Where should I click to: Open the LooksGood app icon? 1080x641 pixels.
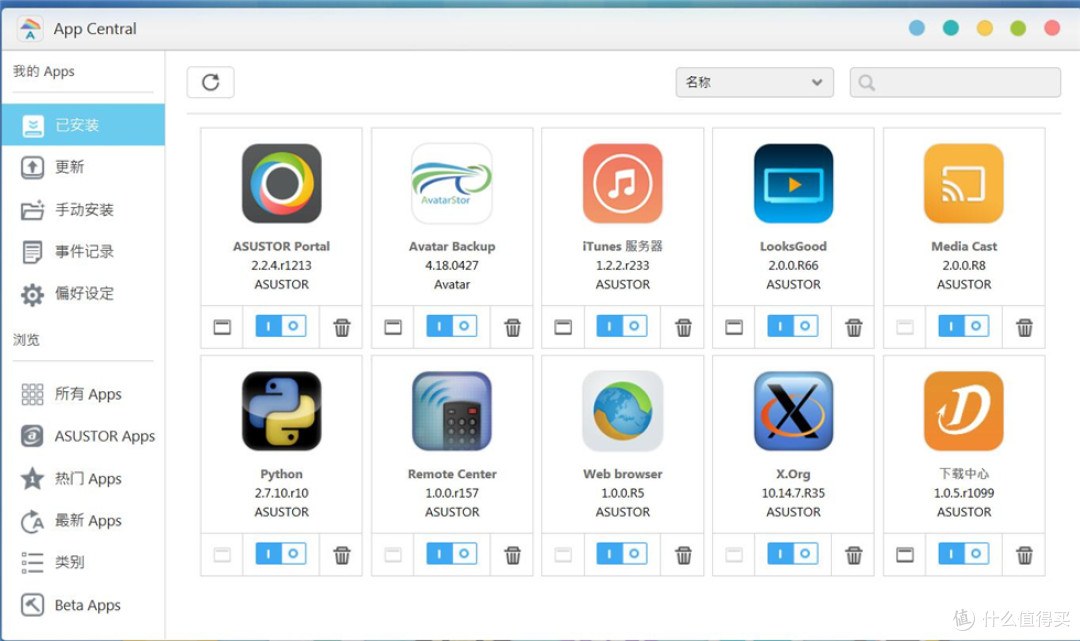click(x=793, y=183)
